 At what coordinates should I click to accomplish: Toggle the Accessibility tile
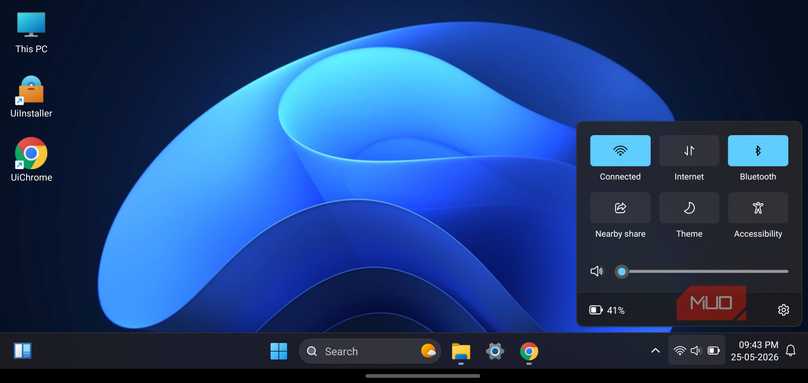click(x=758, y=208)
